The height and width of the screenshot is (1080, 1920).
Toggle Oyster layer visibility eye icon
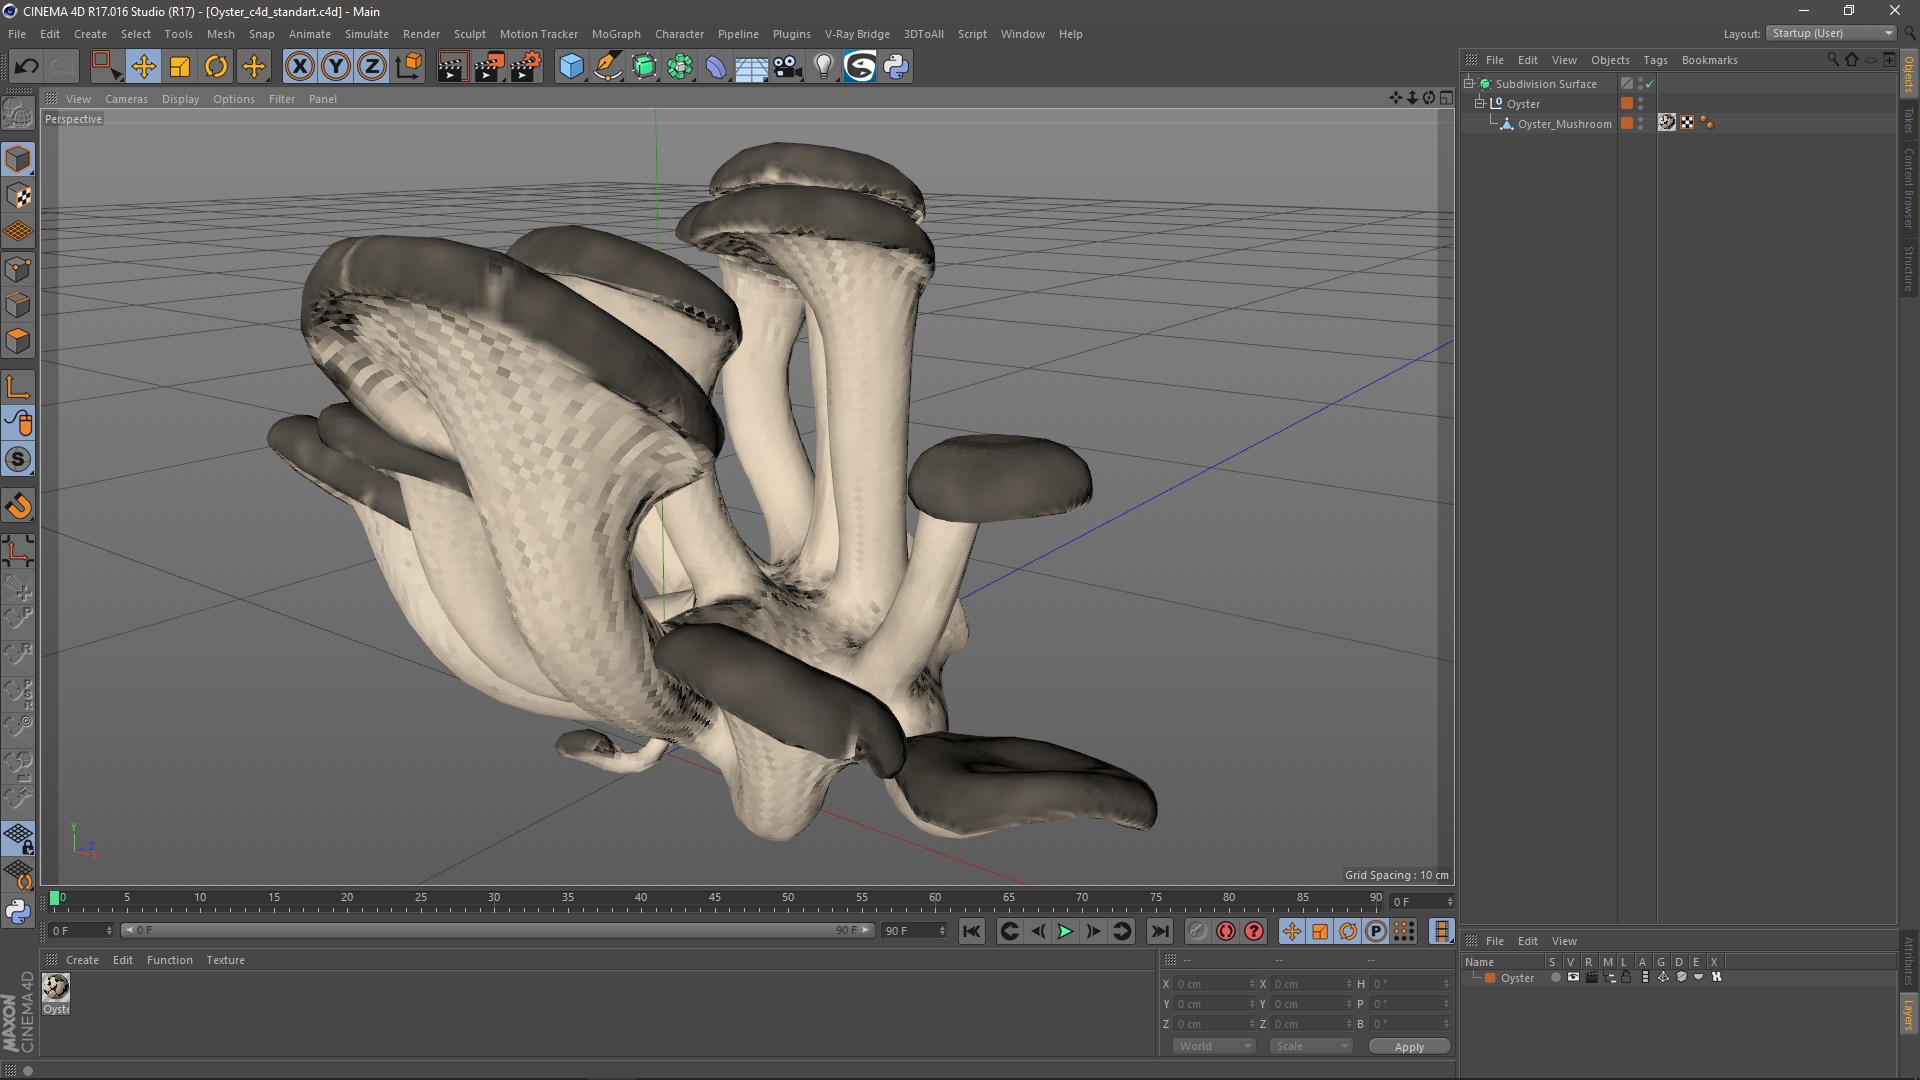1573,978
